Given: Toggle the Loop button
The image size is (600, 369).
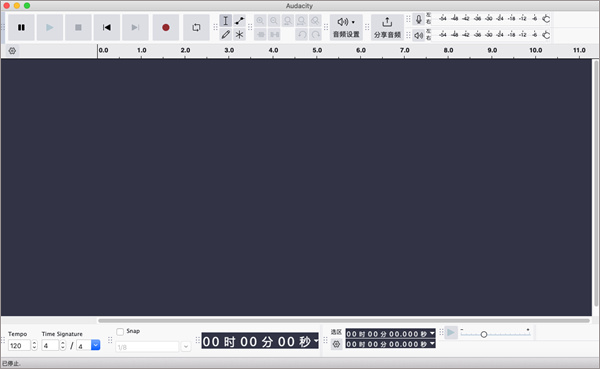Looking at the screenshot, I should [196, 28].
